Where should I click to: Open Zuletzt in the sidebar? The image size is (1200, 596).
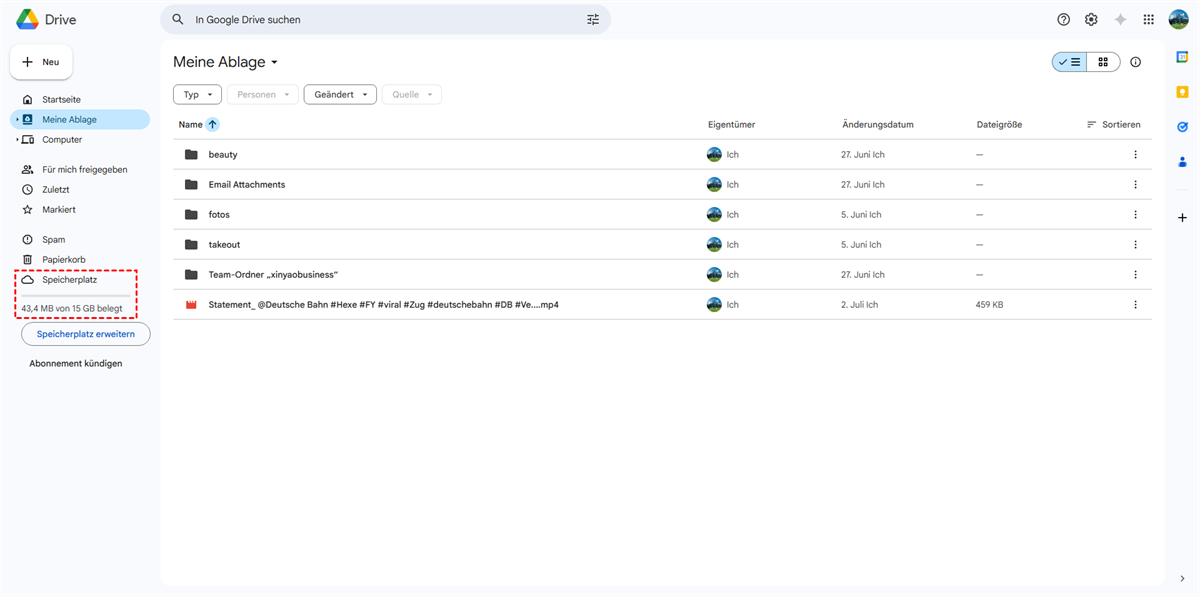[x=56, y=190]
